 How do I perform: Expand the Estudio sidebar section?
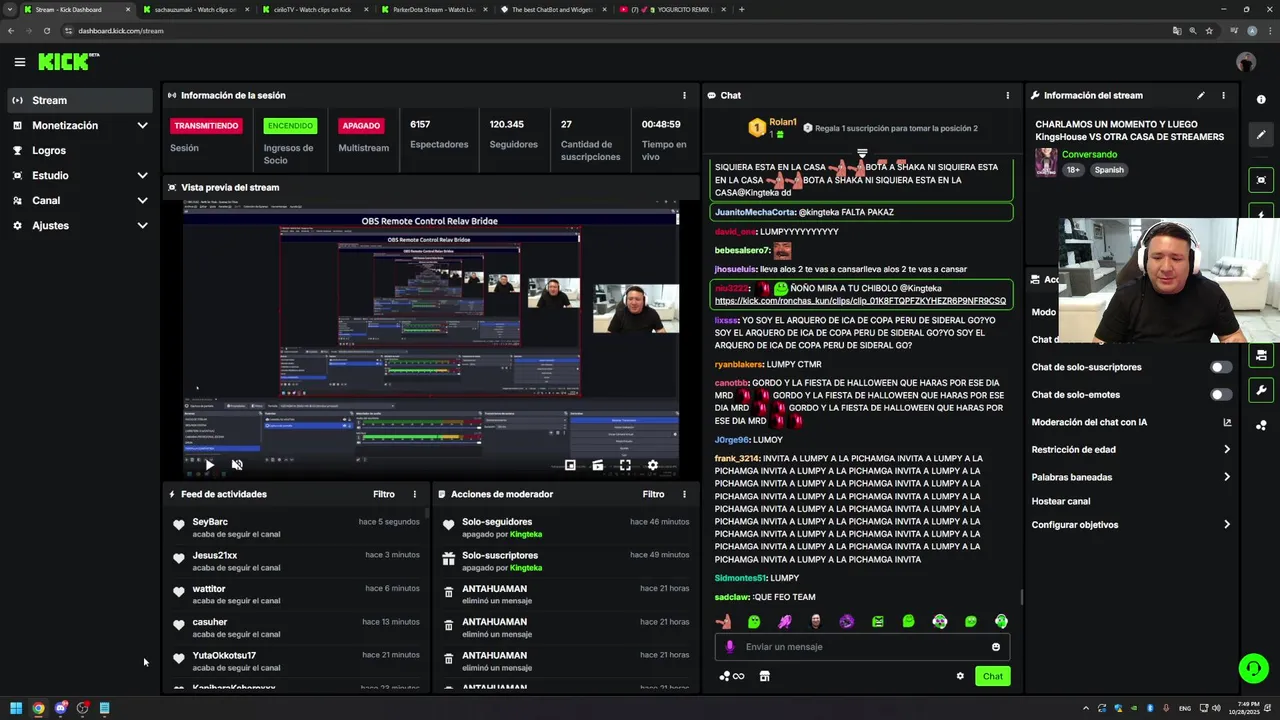(142, 175)
